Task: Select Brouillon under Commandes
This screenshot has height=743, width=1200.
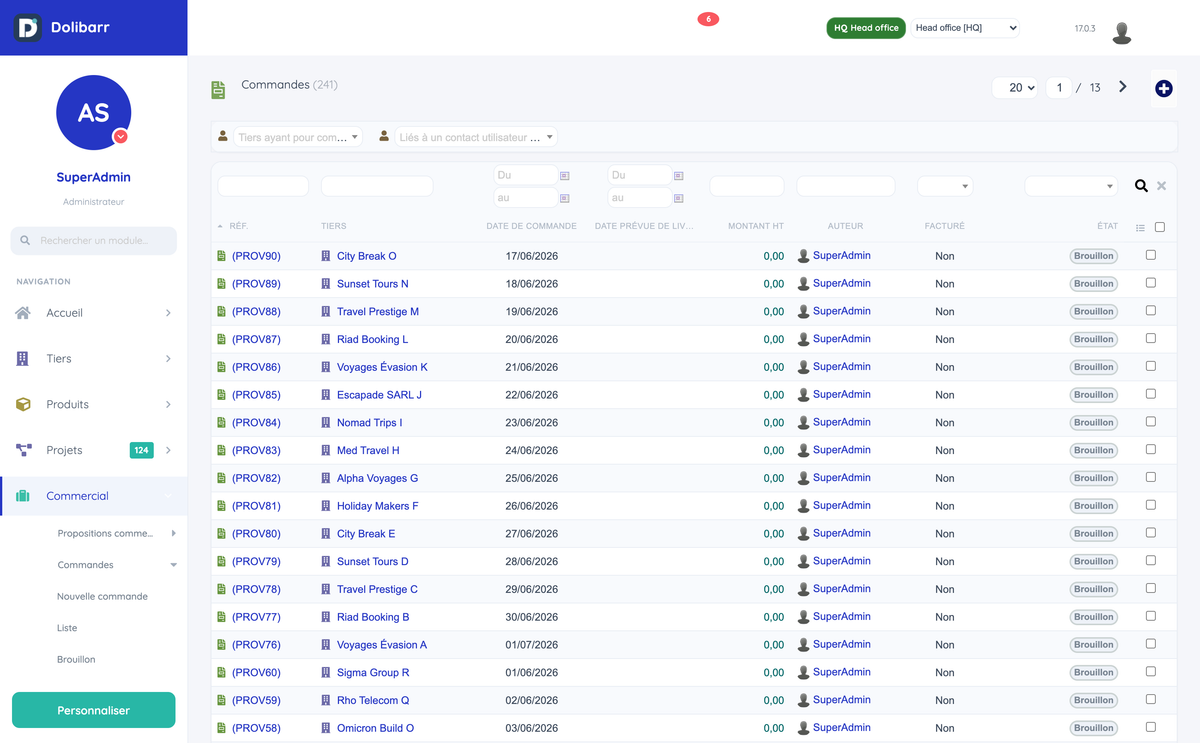Action: point(76,659)
